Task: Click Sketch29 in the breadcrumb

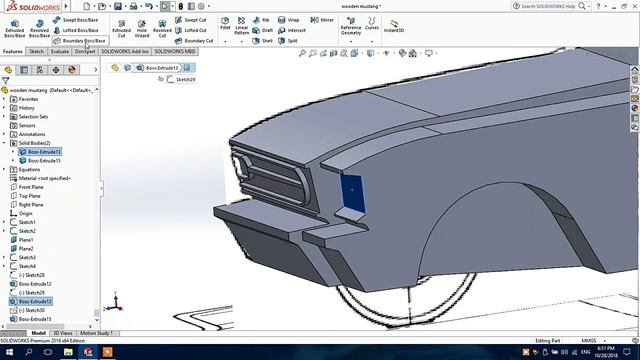Action: tap(181, 80)
